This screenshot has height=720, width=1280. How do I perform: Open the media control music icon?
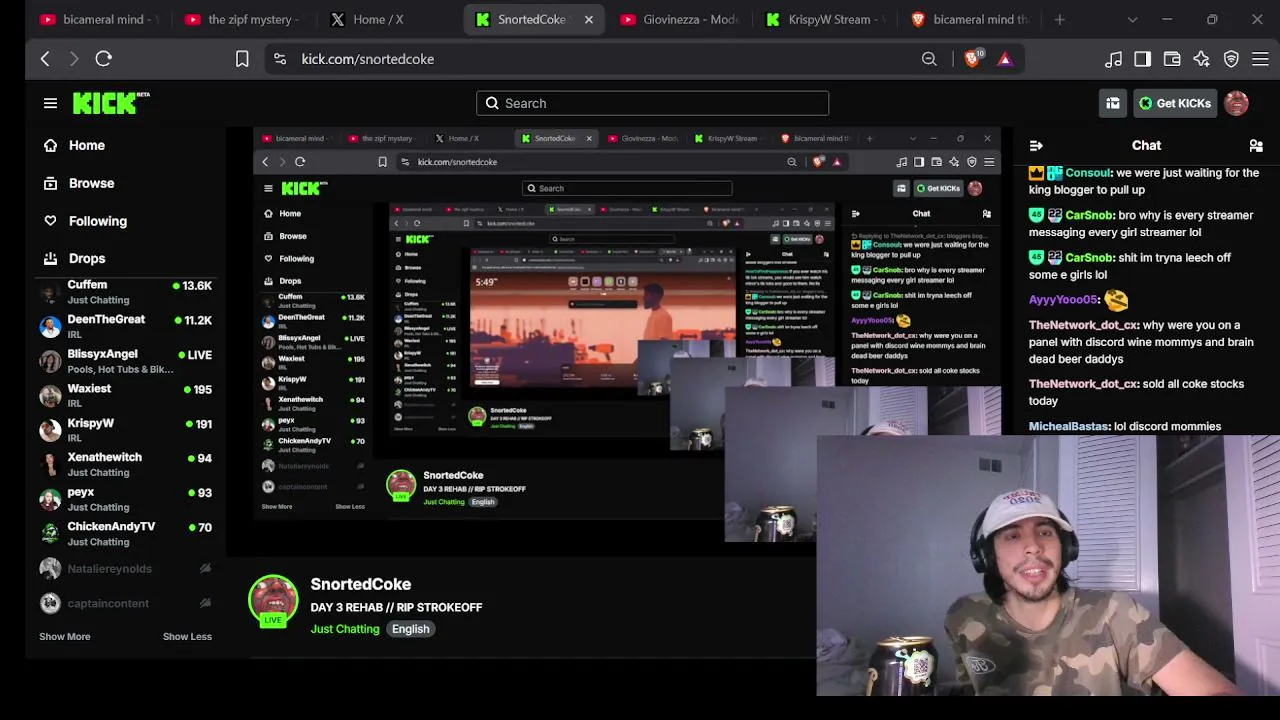[1113, 59]
